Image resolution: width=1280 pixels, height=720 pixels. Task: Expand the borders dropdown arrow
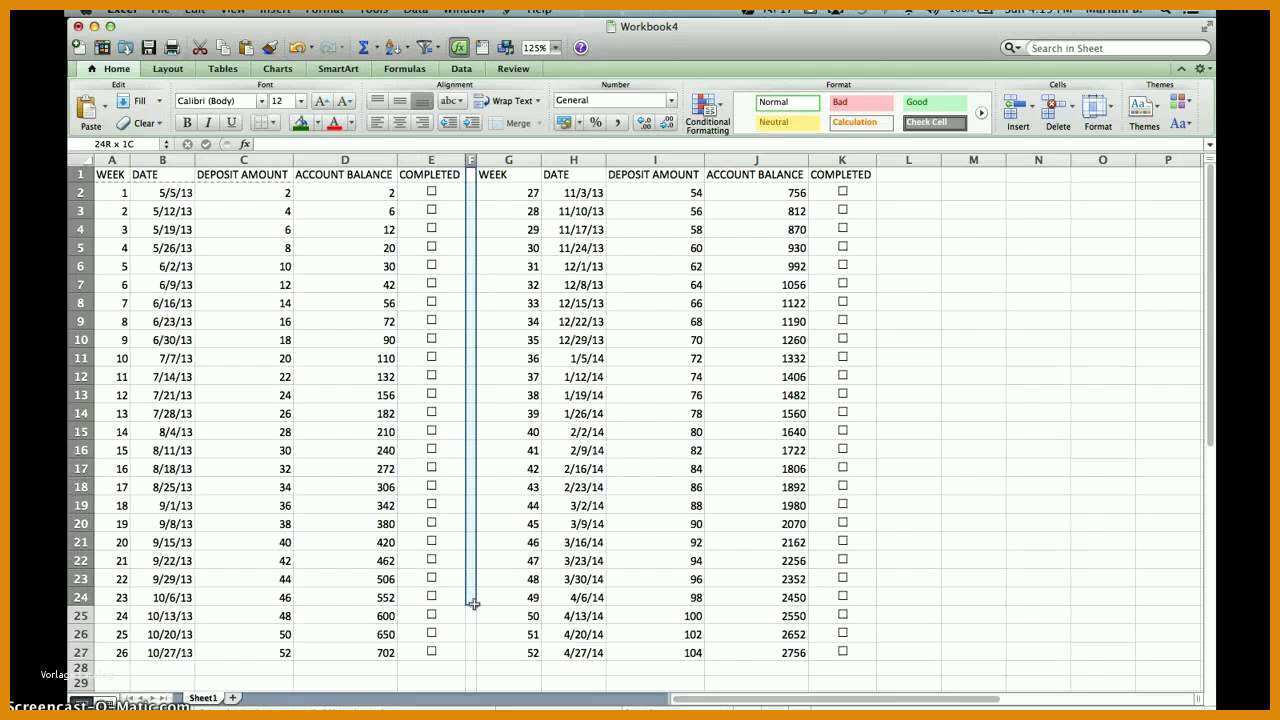click(275, 123)
